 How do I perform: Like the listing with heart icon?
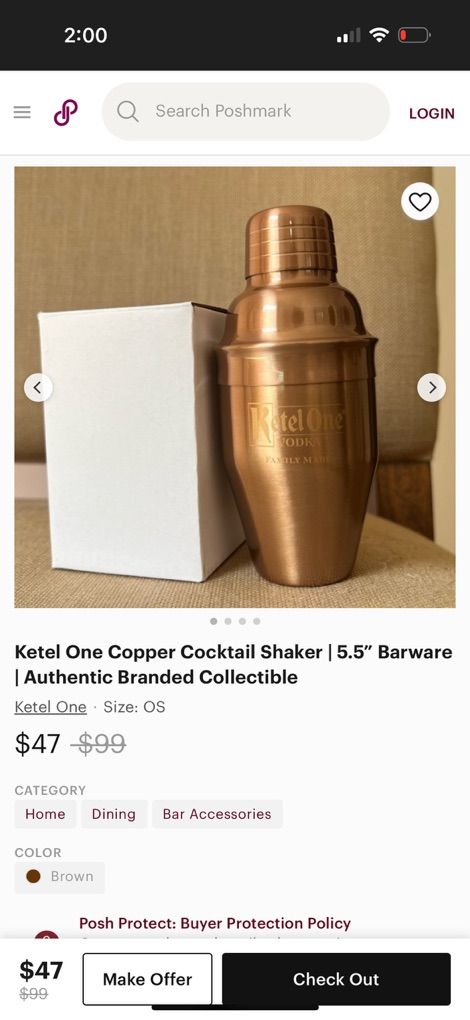[420, 202]
